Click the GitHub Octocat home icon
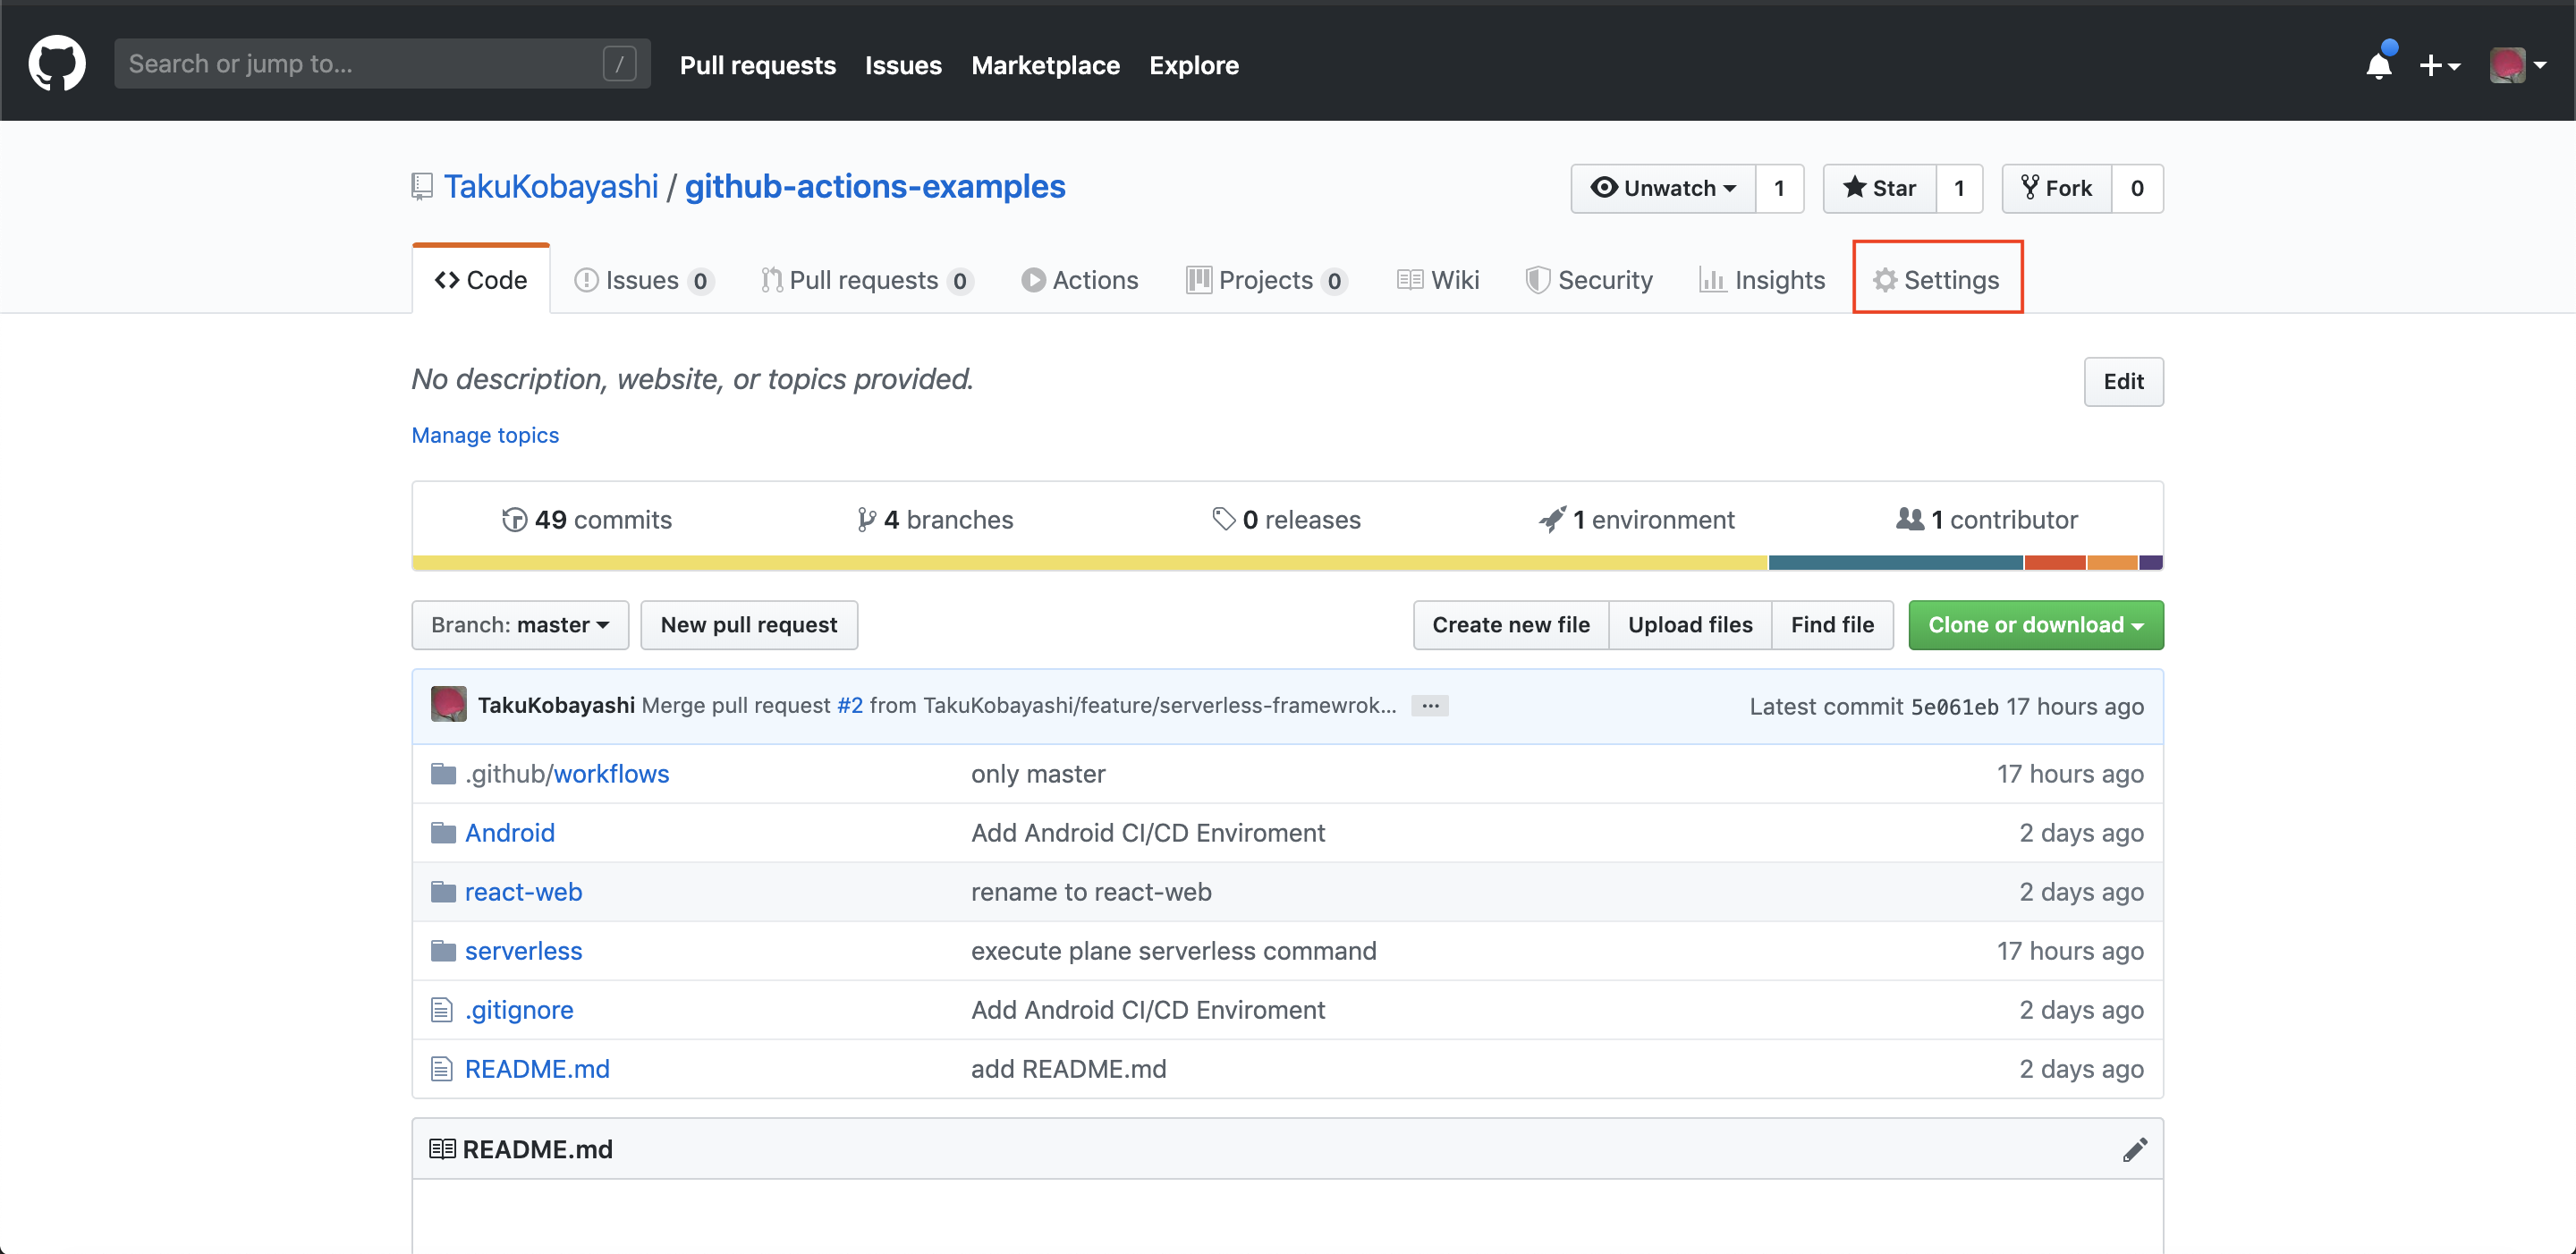The image size is (2576, 1254). (53, 64)
